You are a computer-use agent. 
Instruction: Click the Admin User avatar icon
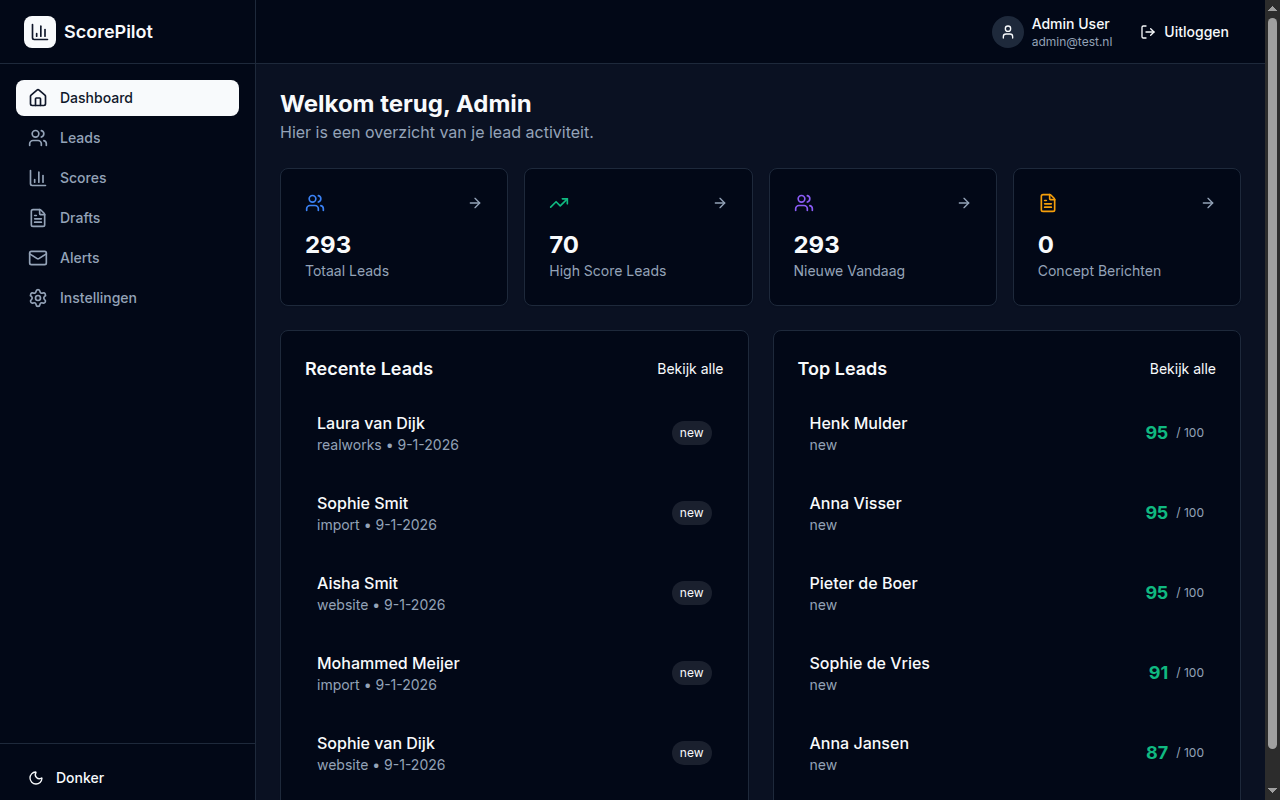[x=1008, y=32]
